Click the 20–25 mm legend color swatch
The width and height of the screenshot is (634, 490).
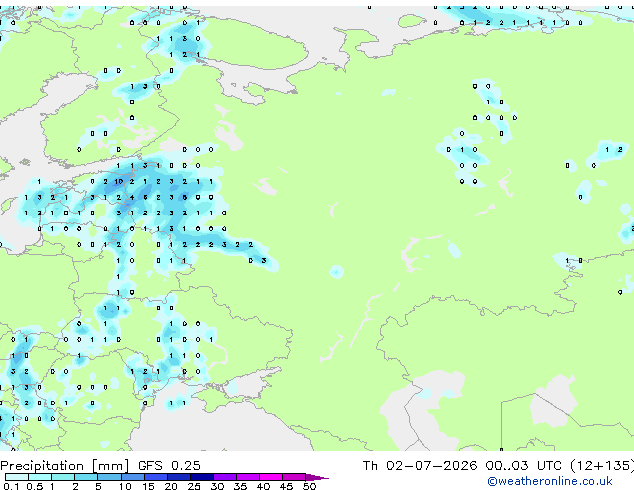coord(179,477)
